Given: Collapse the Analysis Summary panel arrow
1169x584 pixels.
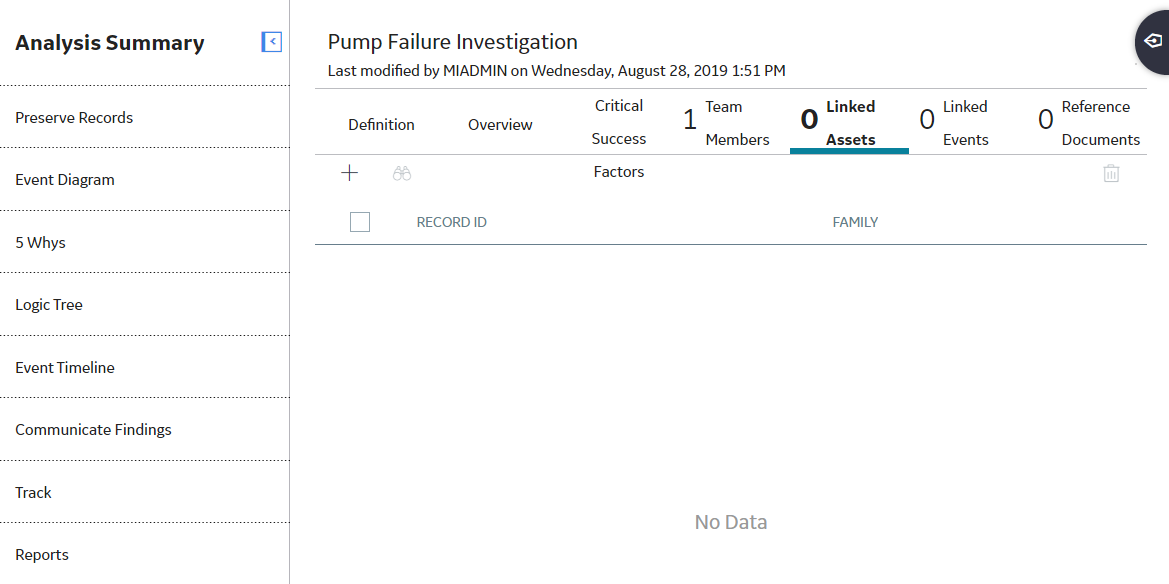Looking at the screenshot, I should point(272,42).
